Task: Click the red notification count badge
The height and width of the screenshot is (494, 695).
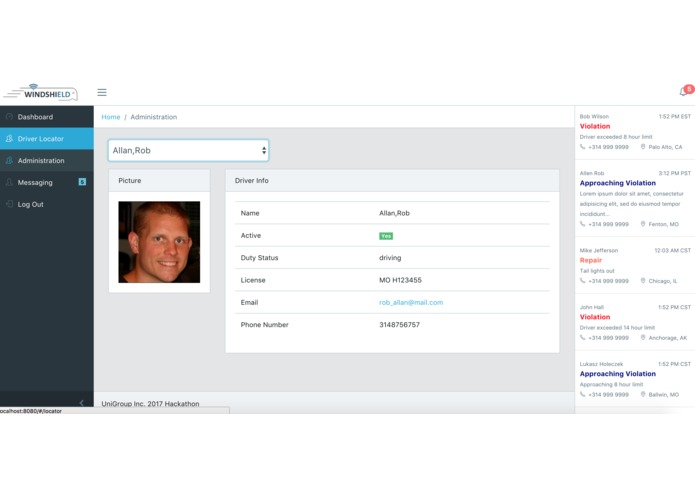Action: click(689, 89)
